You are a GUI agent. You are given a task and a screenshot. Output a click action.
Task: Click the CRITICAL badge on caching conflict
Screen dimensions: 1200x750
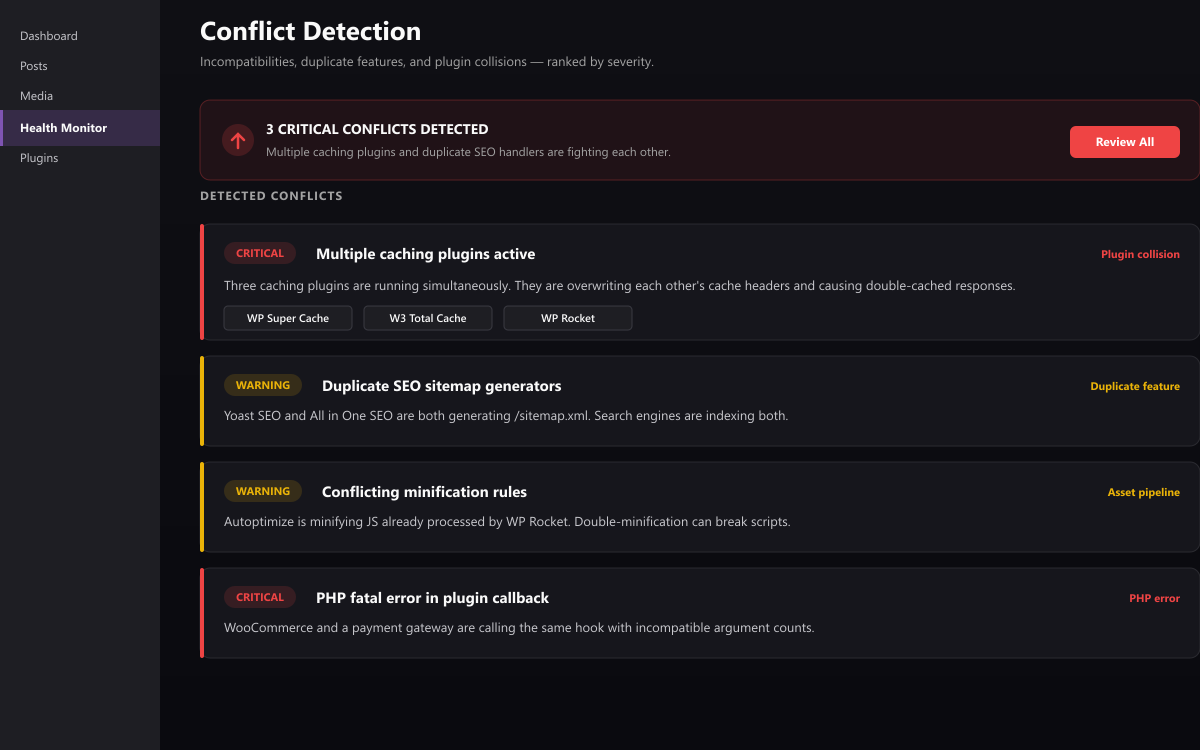point(260,253)
